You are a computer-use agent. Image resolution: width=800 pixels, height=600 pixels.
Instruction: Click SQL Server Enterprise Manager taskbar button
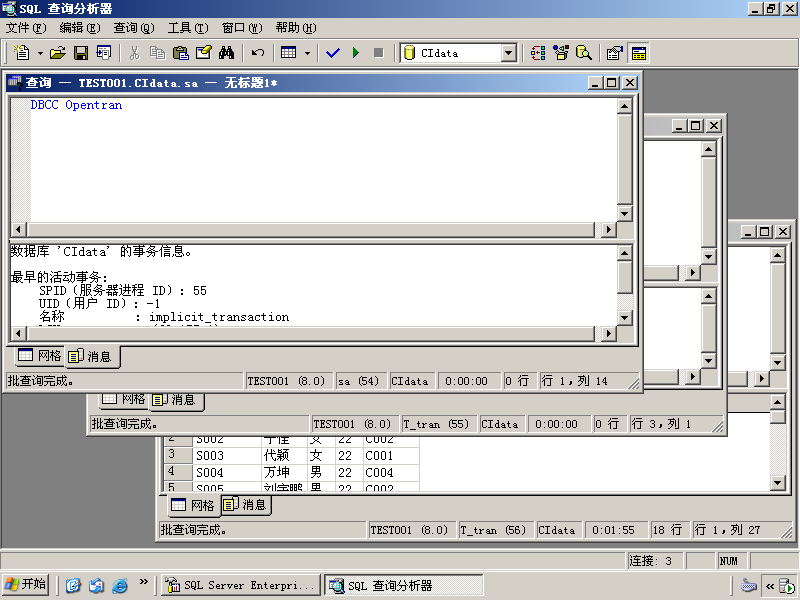241,585
